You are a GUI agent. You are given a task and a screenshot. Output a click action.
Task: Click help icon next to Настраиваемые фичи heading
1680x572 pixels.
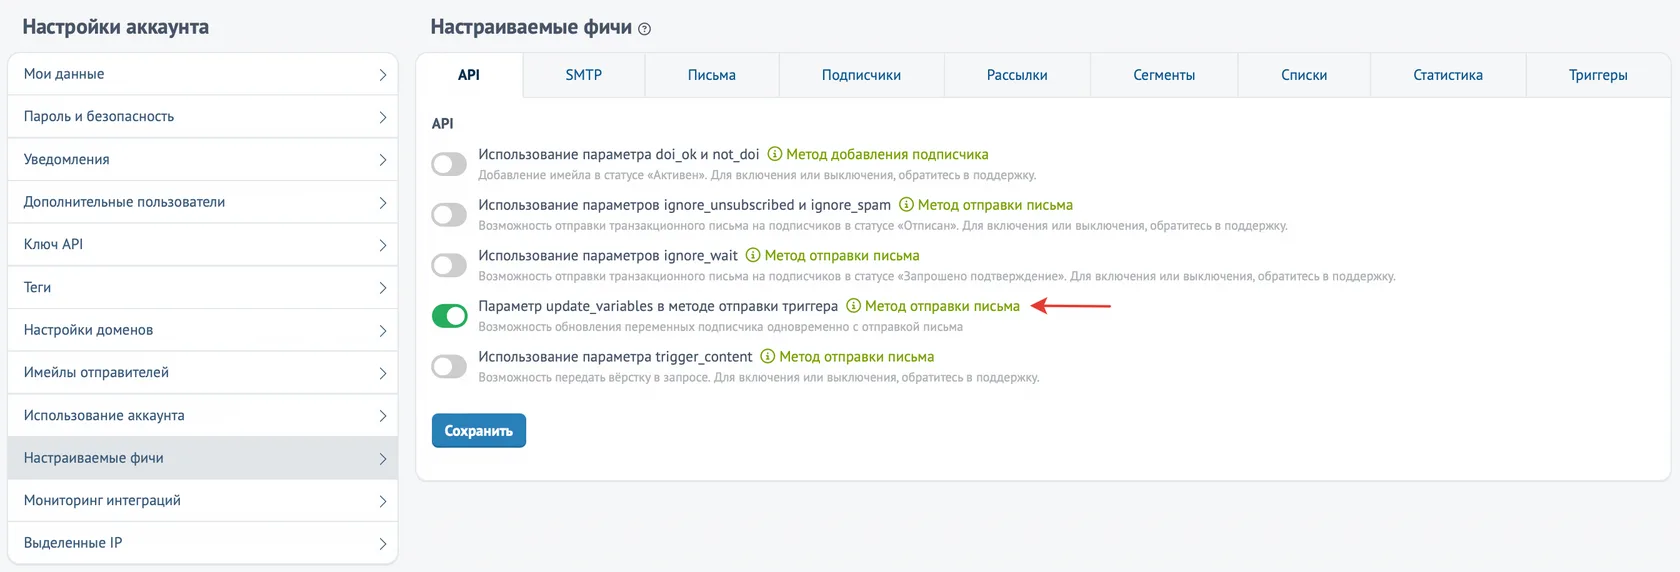644,29
